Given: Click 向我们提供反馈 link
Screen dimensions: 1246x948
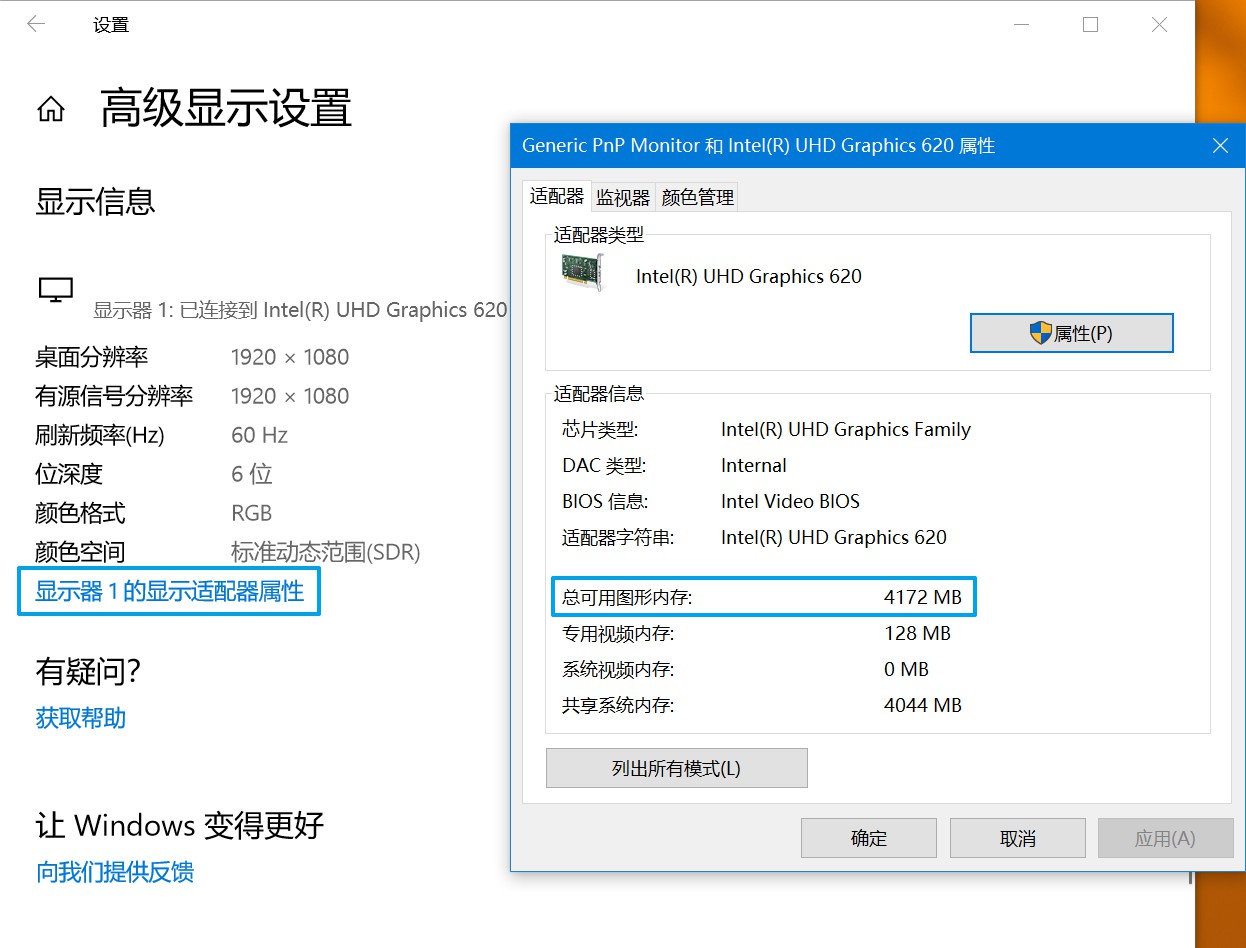Looking at the screenshot, I should [x=115, y=872].
